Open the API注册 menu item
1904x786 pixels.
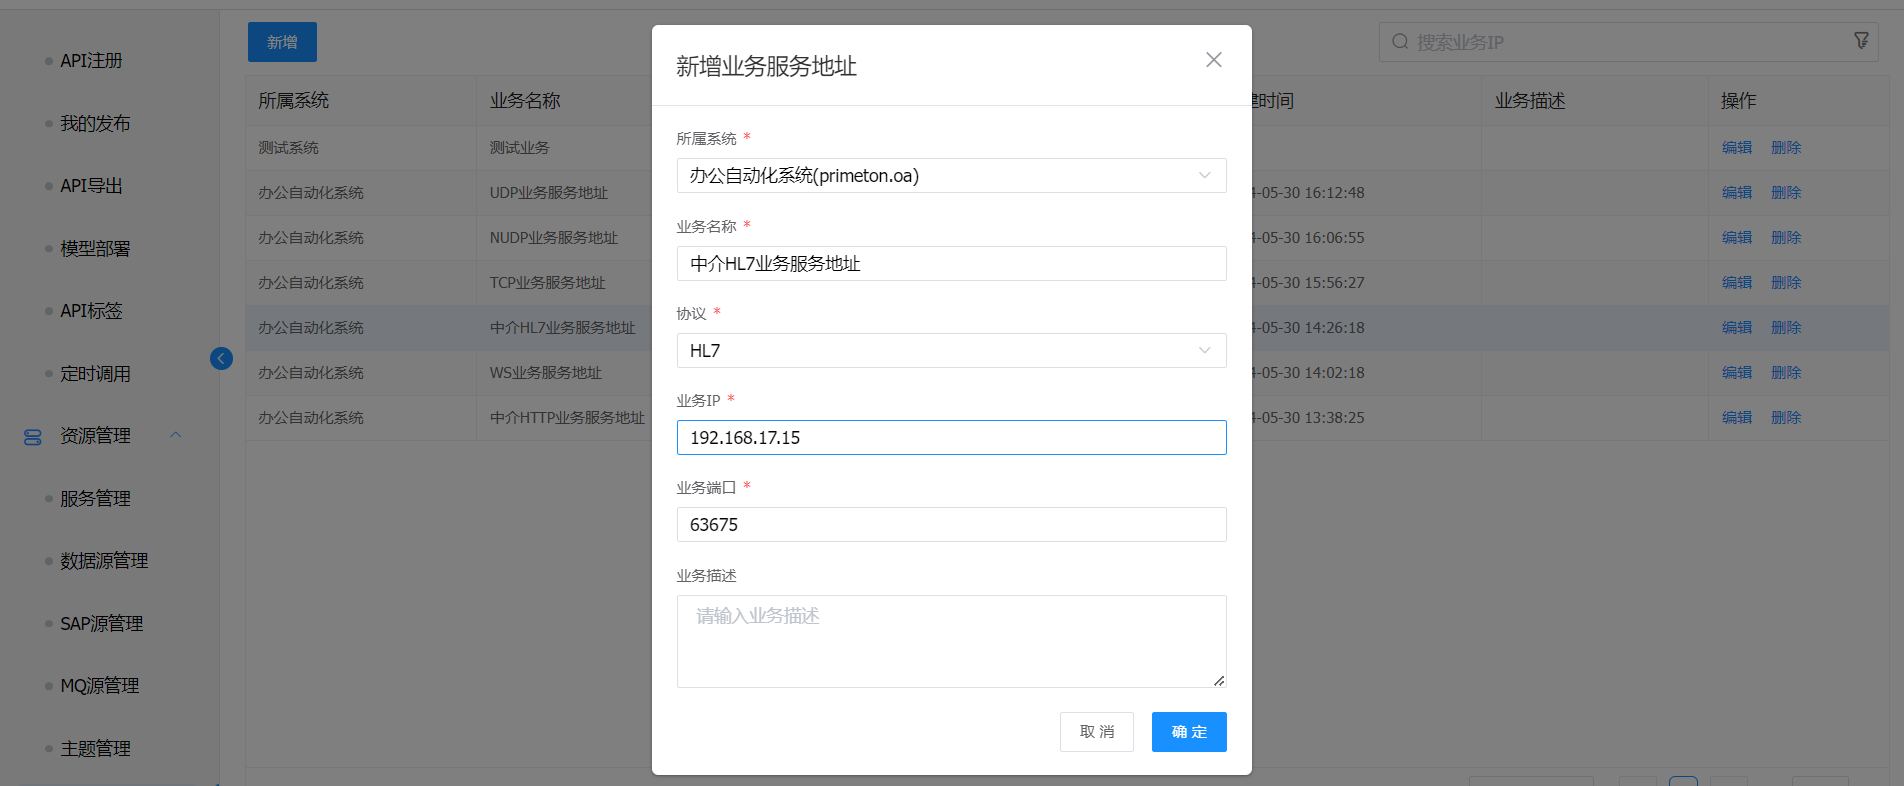point(91,61)
